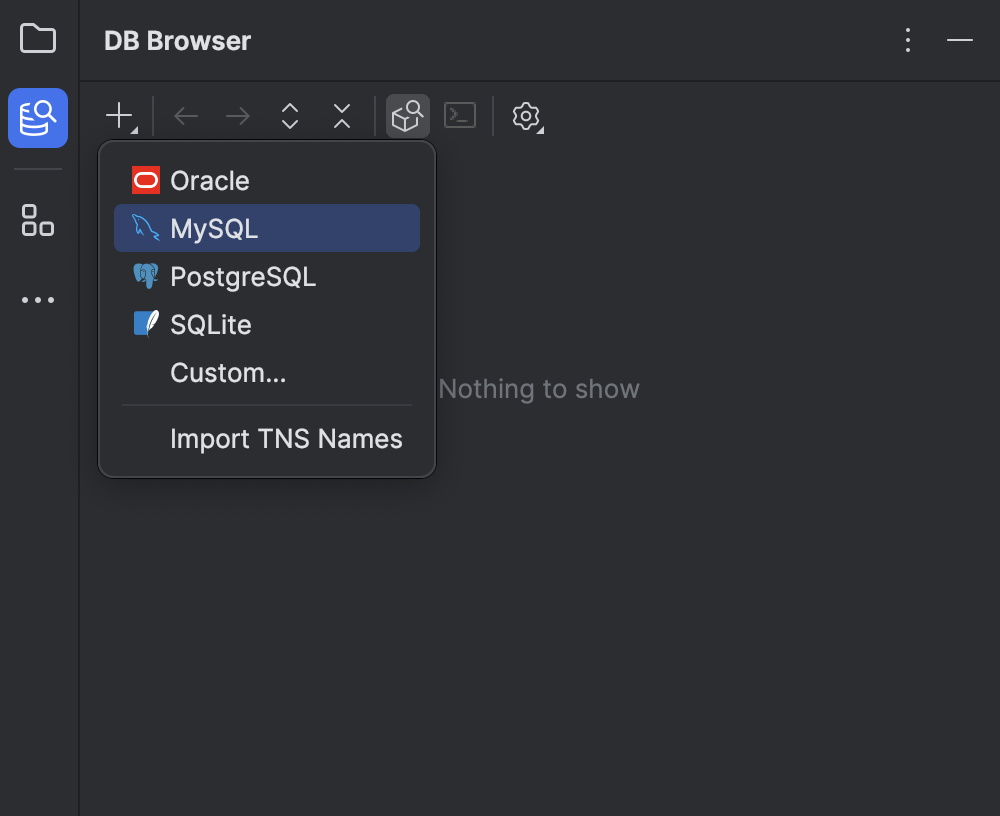
Task: Click Import TNS Names
Action: (287, 438)
